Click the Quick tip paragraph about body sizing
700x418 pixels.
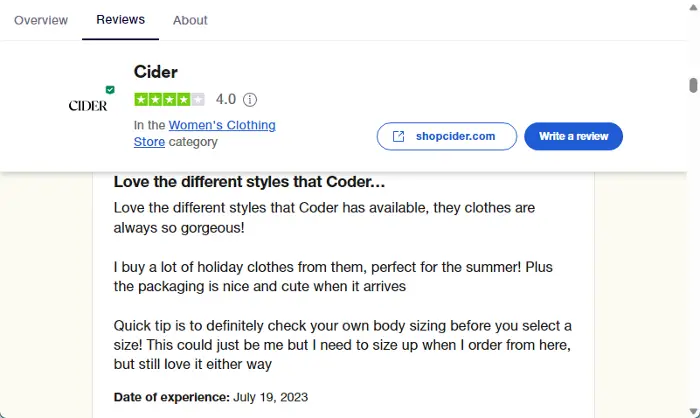pos(342,344)
